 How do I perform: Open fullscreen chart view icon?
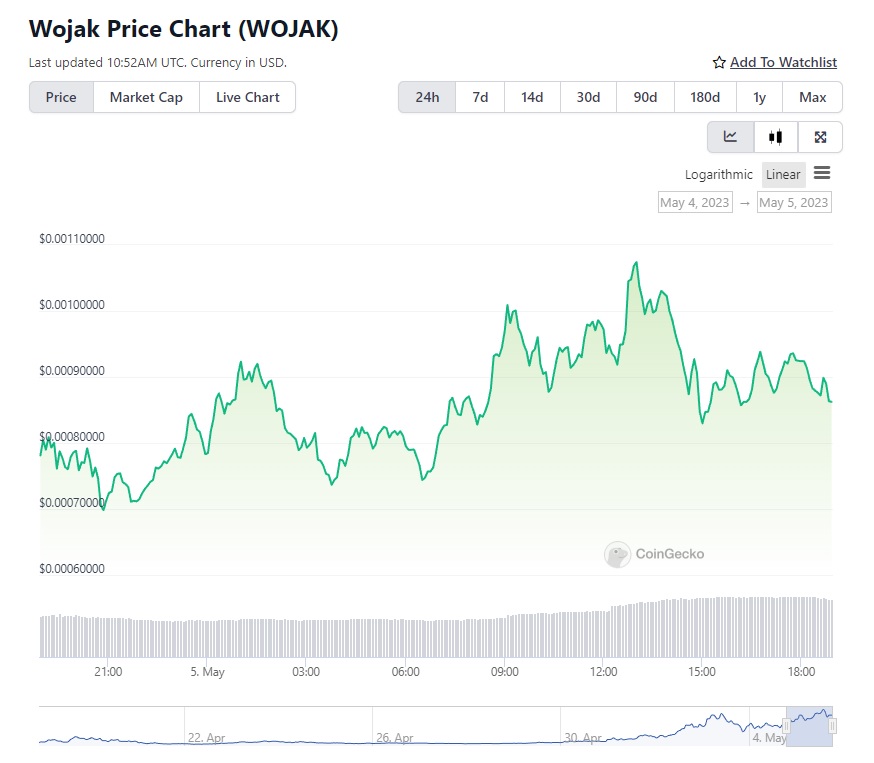pos(820,137)
